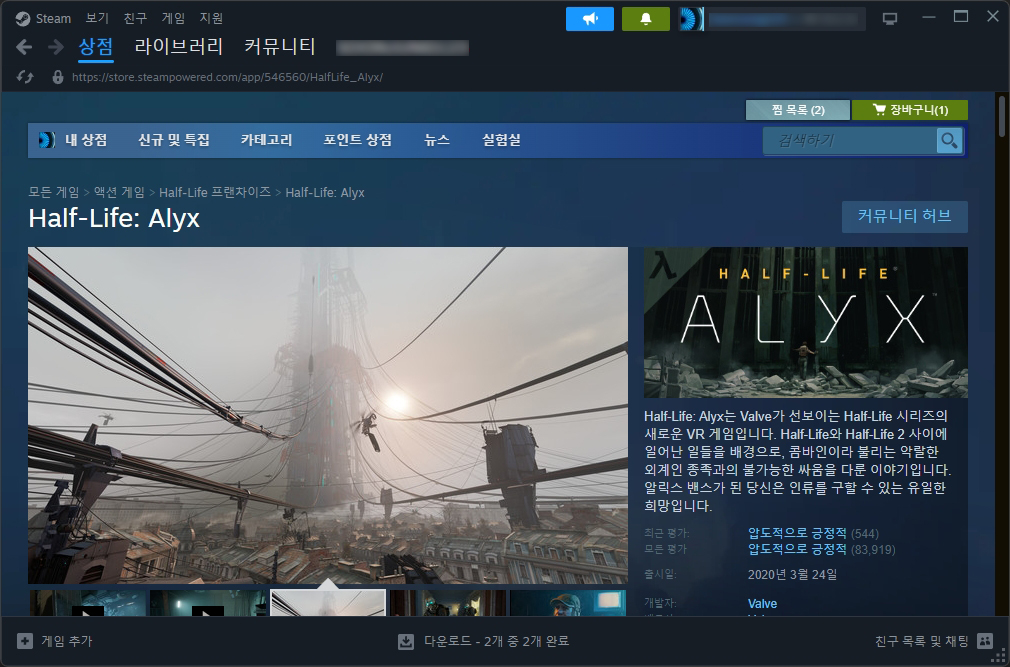Open 카테고리 menu
Screen dimensions: 1010x667
click(266, 140)
